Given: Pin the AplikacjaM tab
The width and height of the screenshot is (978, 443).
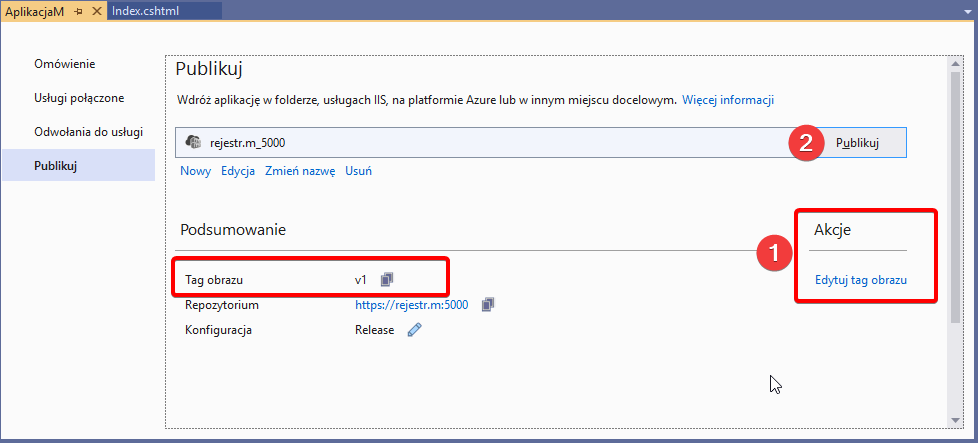Looking at the screenshot, I should click(78, 10).
